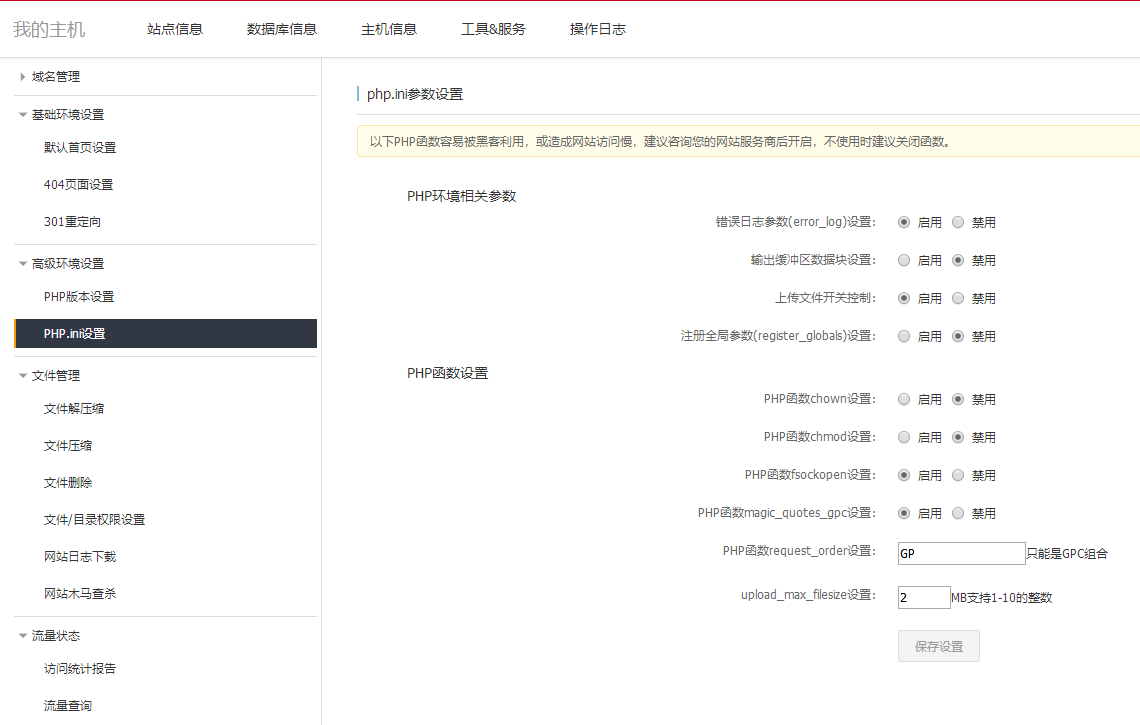Open the 站点信息 top menu
Image resolution: width=1140 pixels, height=725 pixels.
click(175, 29)
